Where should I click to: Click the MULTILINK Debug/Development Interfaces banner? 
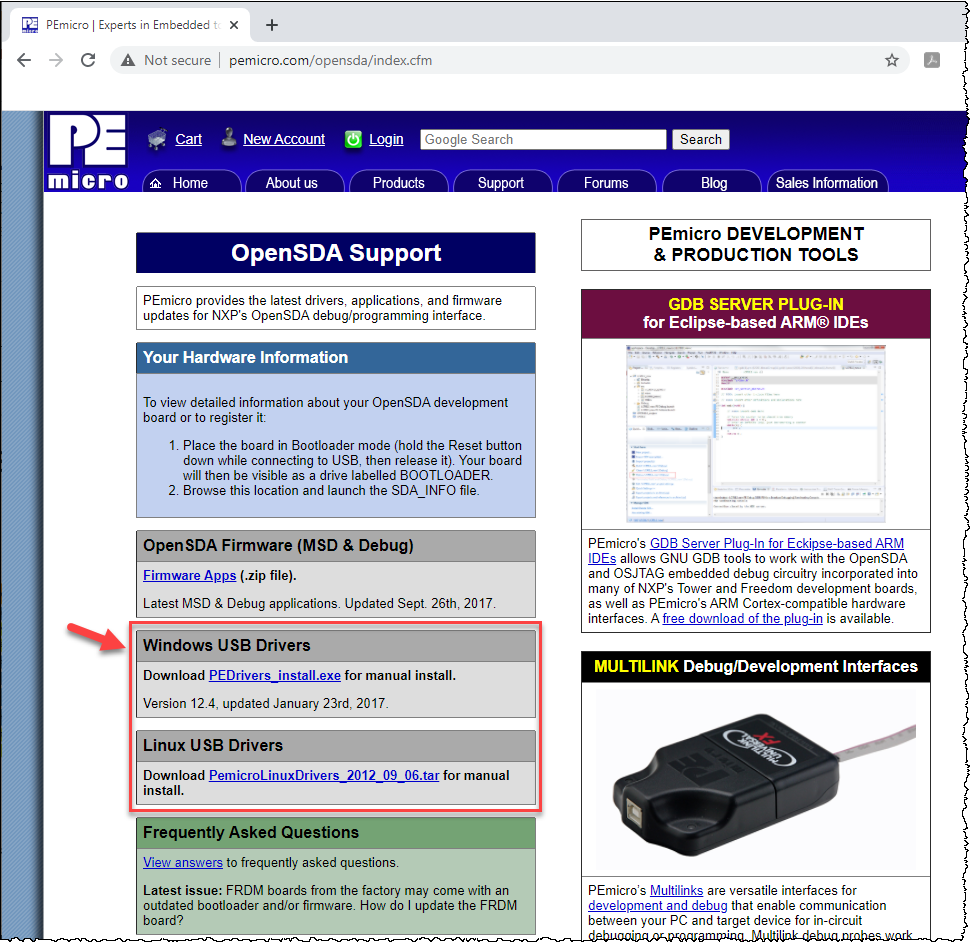click(x=755, y=667)
